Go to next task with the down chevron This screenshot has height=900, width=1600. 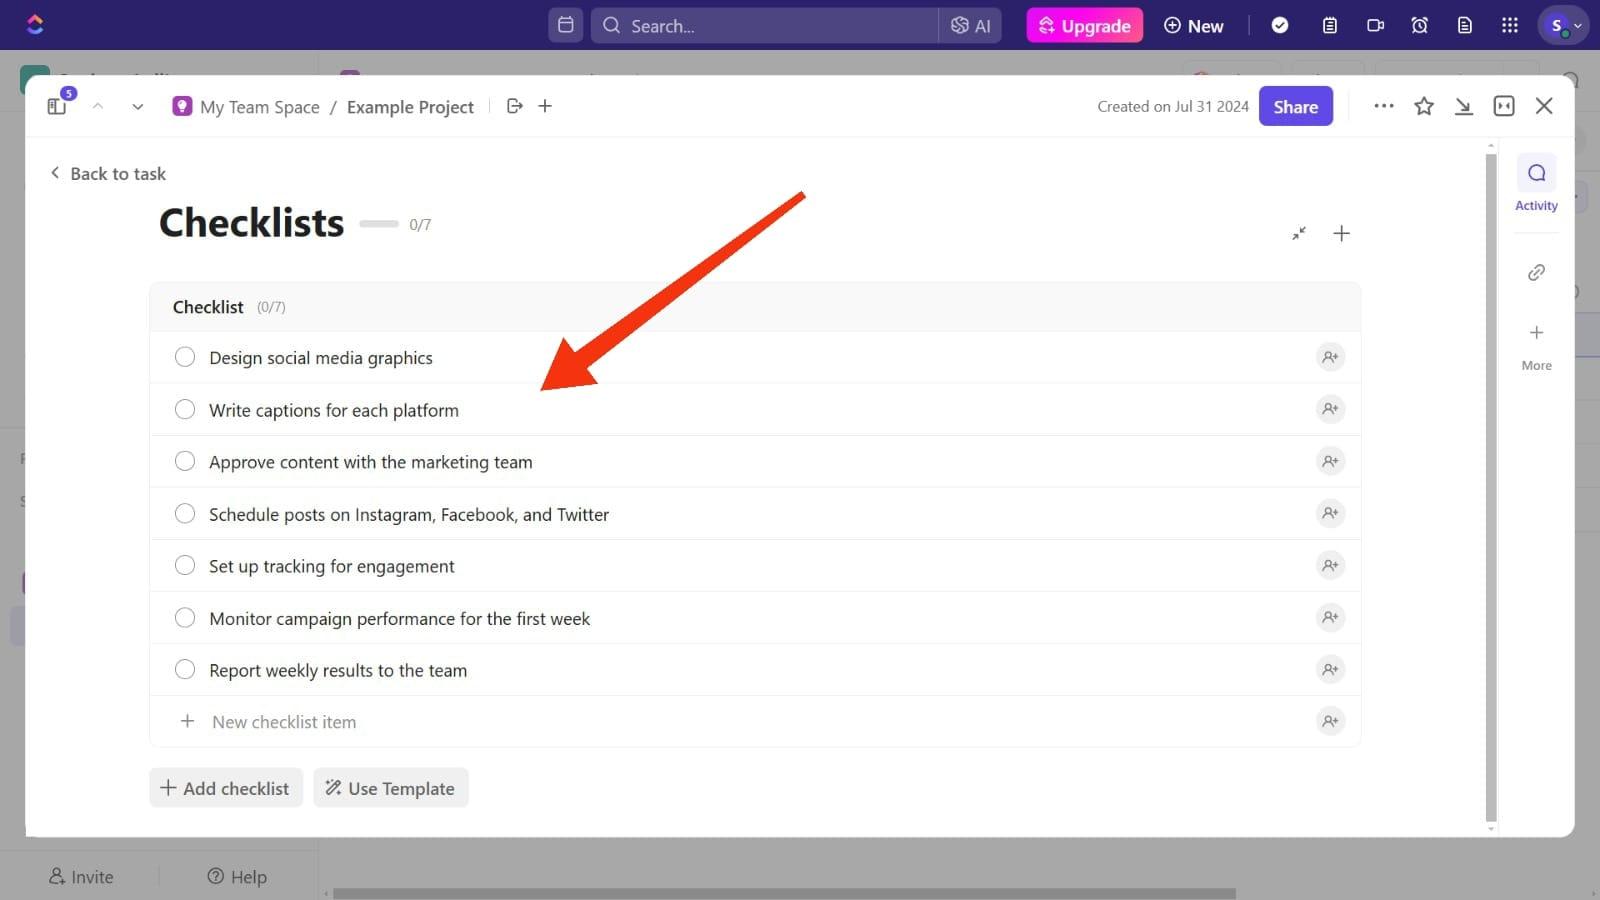[x=137, y=106]
